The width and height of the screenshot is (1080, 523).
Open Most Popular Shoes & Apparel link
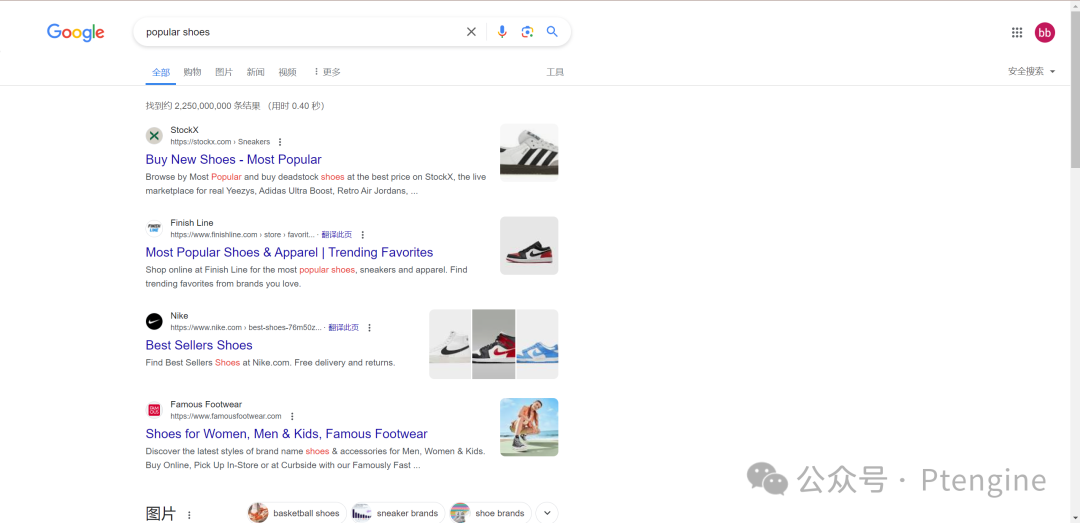point(289,253)
